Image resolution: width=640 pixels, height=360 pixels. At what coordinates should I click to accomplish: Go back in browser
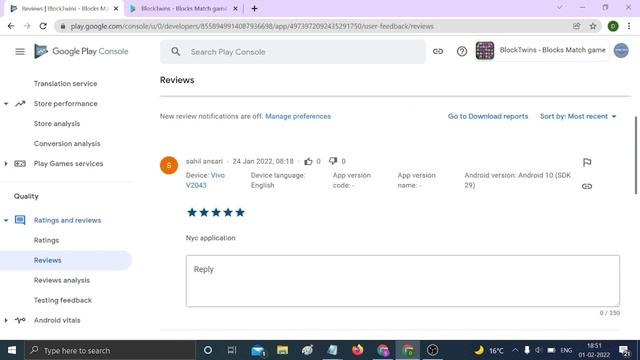pos(11,26)
